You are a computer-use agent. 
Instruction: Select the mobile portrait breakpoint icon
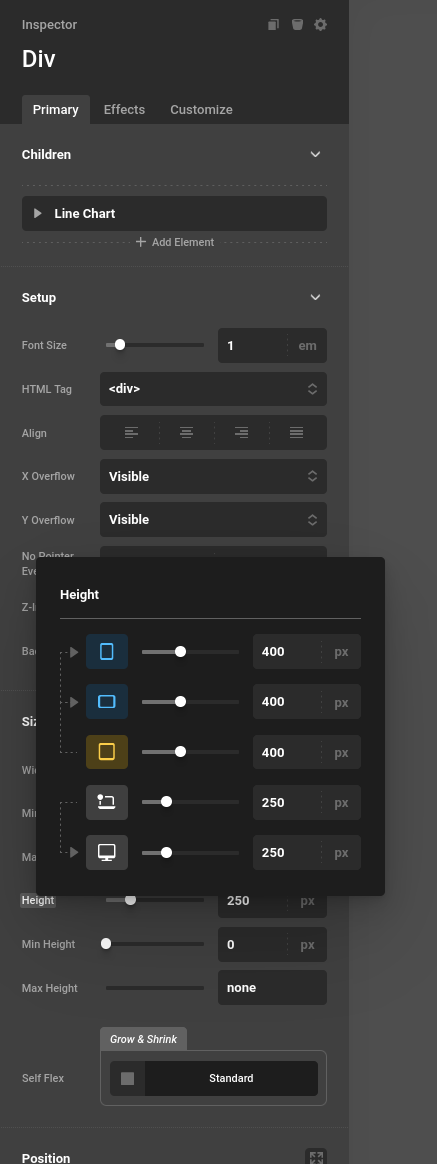[x=107, y=652]
